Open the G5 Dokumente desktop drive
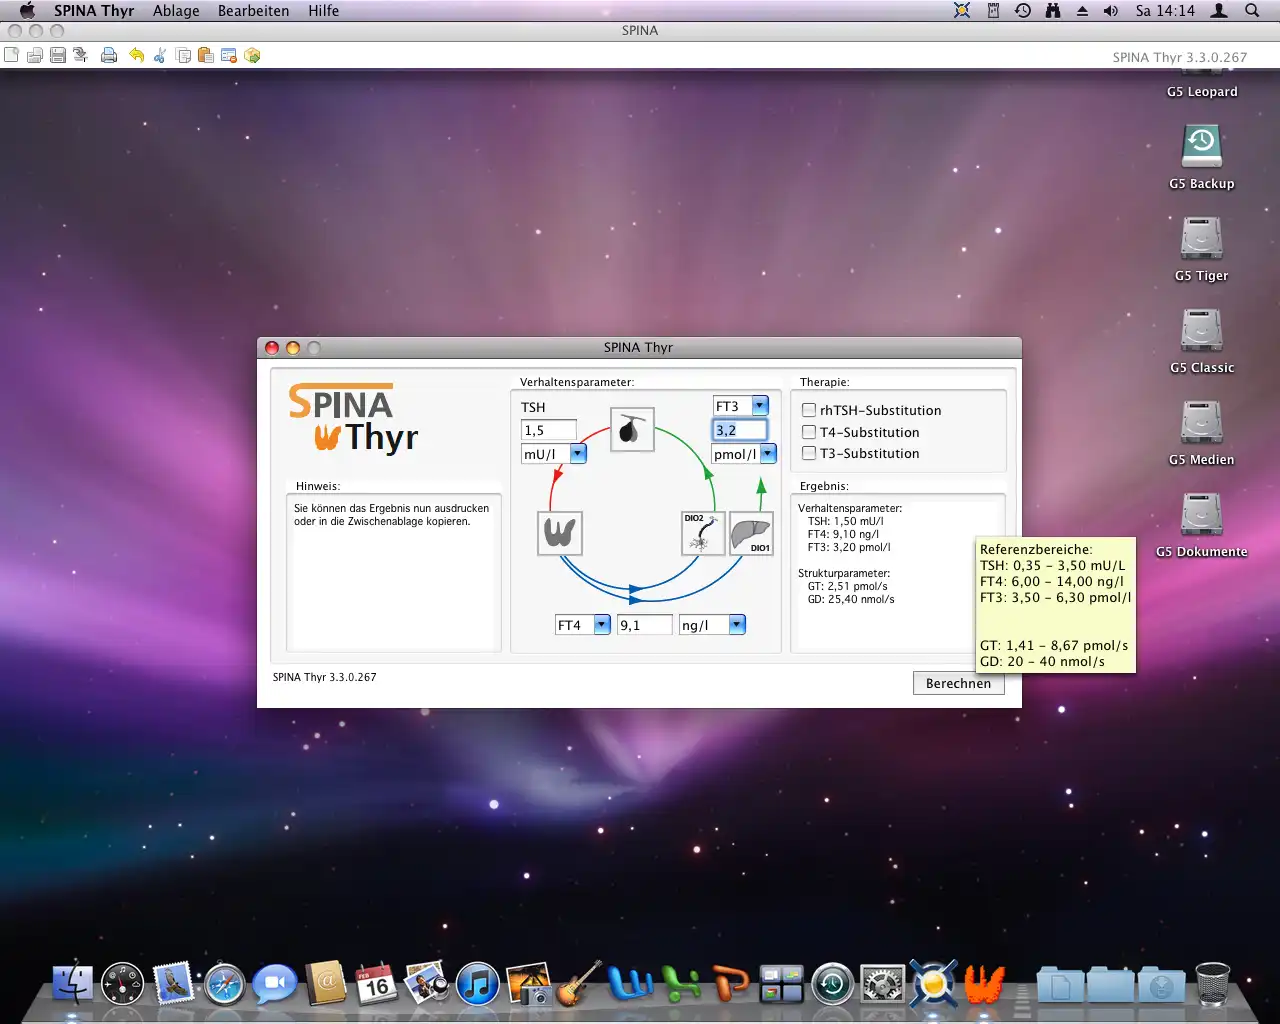This screenshot has height=1024, width=1280. (x=1202, y=525)
